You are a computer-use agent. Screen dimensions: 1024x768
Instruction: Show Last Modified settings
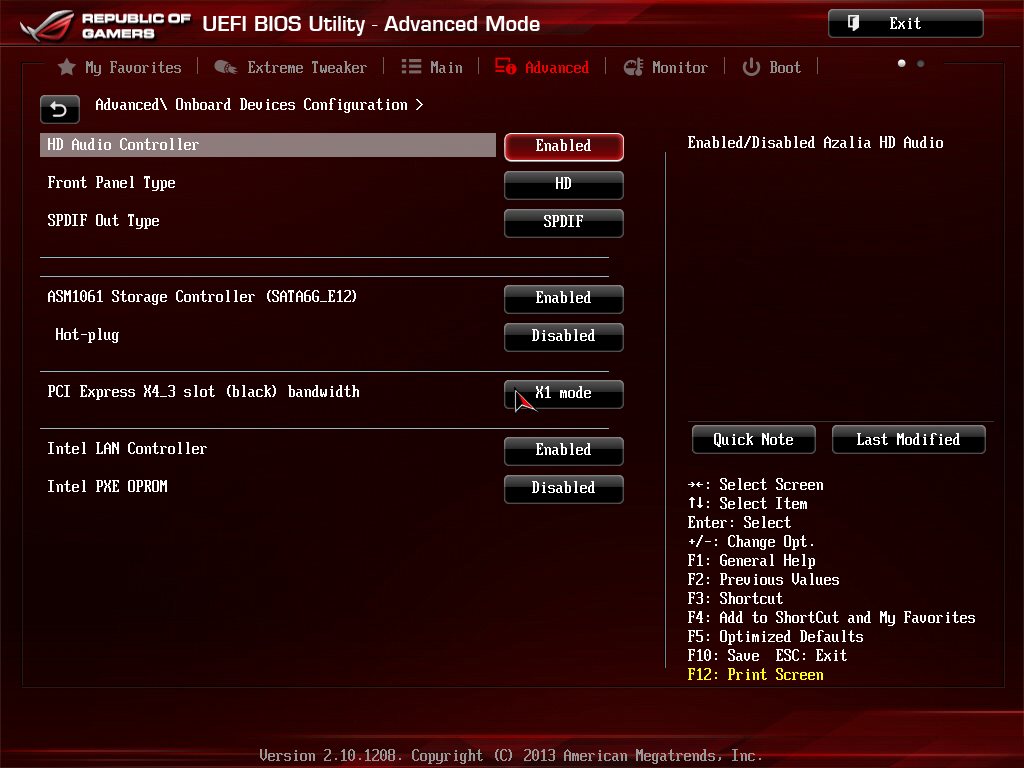(x=908, y=440)
